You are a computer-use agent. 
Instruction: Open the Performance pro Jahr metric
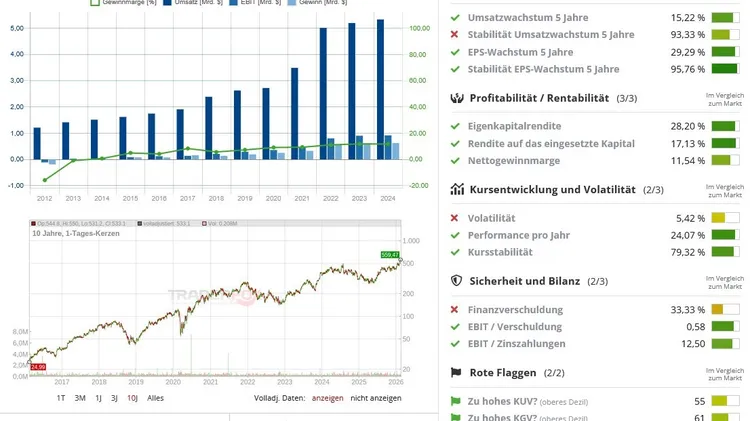click(517, 235)
